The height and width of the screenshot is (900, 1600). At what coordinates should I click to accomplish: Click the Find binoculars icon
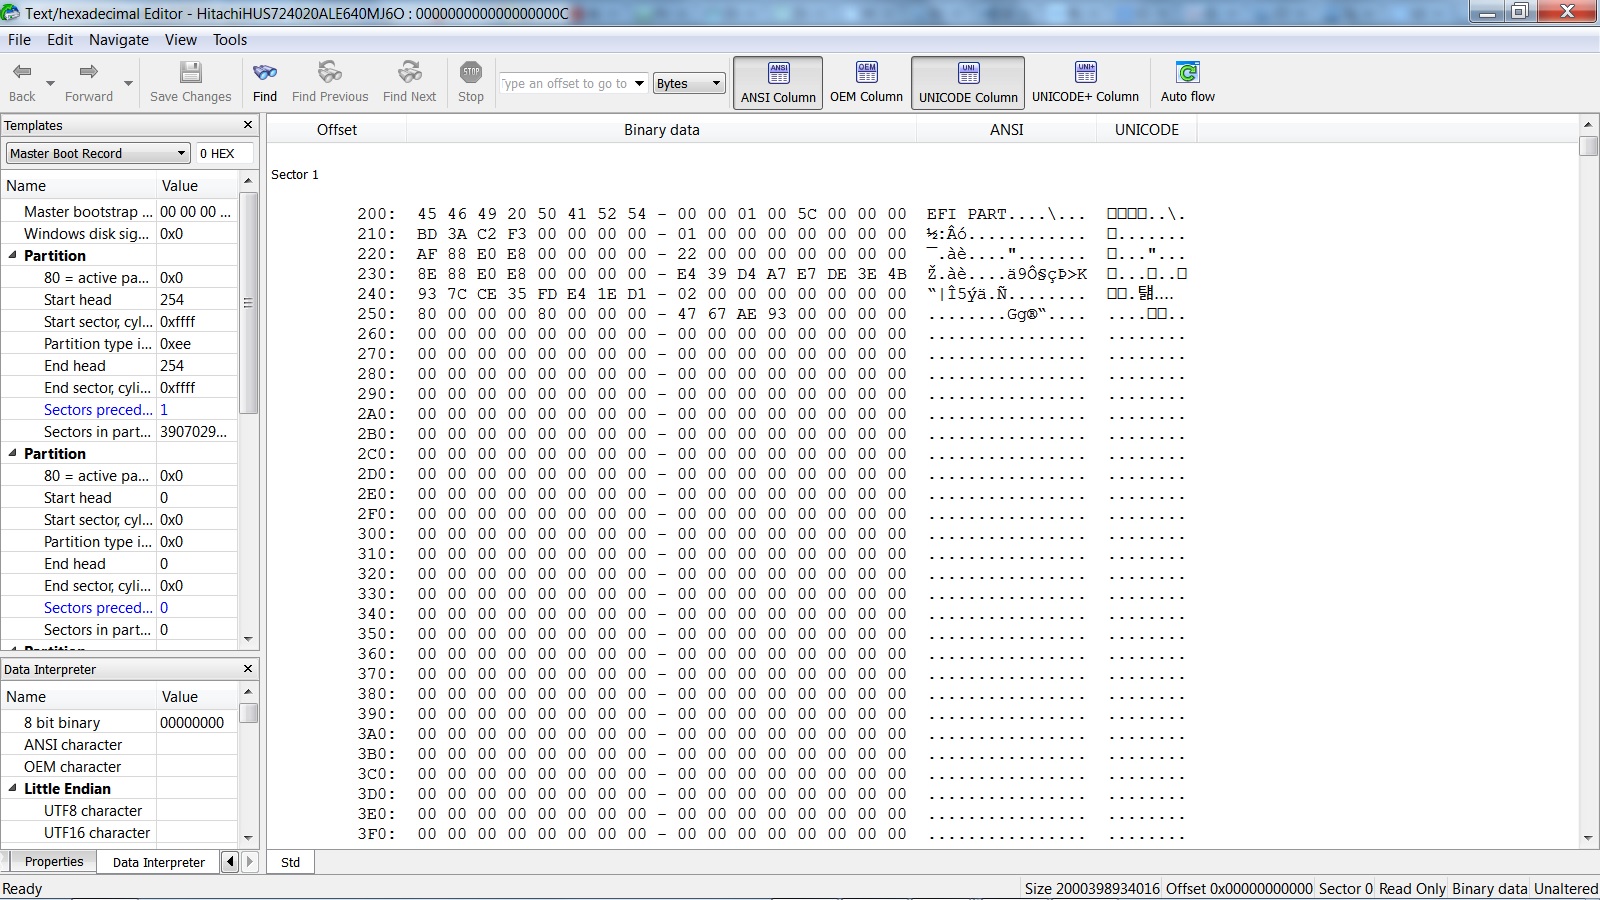point(265,72)
